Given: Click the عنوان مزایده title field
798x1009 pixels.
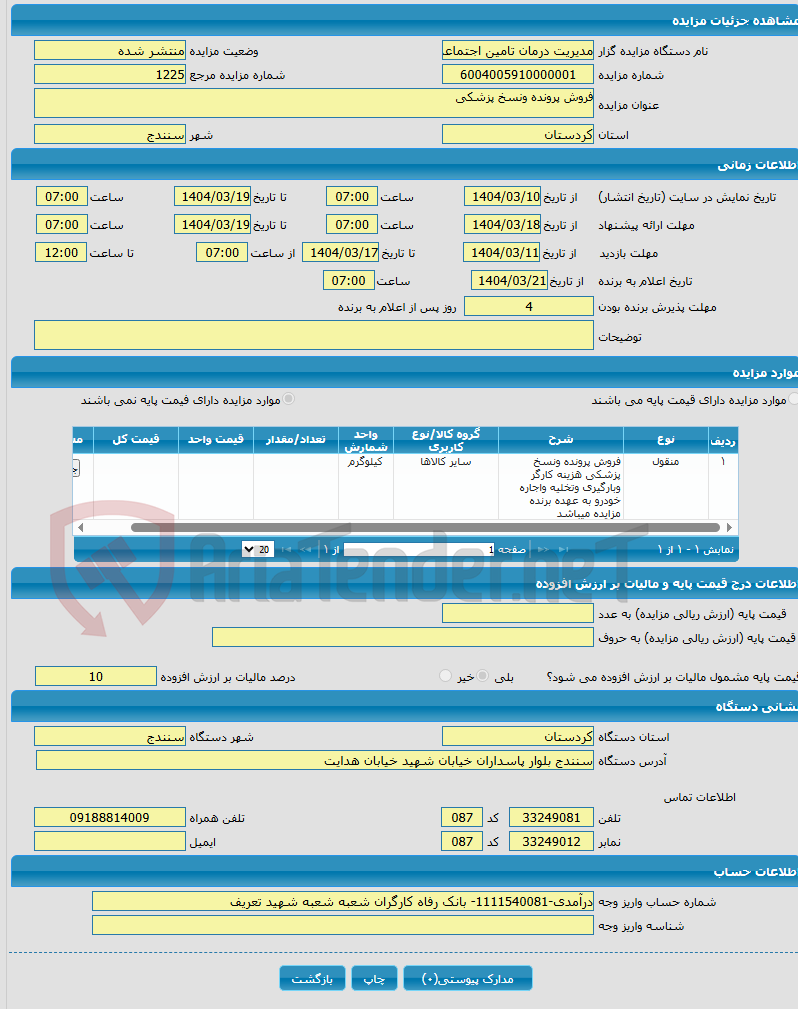Looking at the screenshot, I should tap(314, 103).
